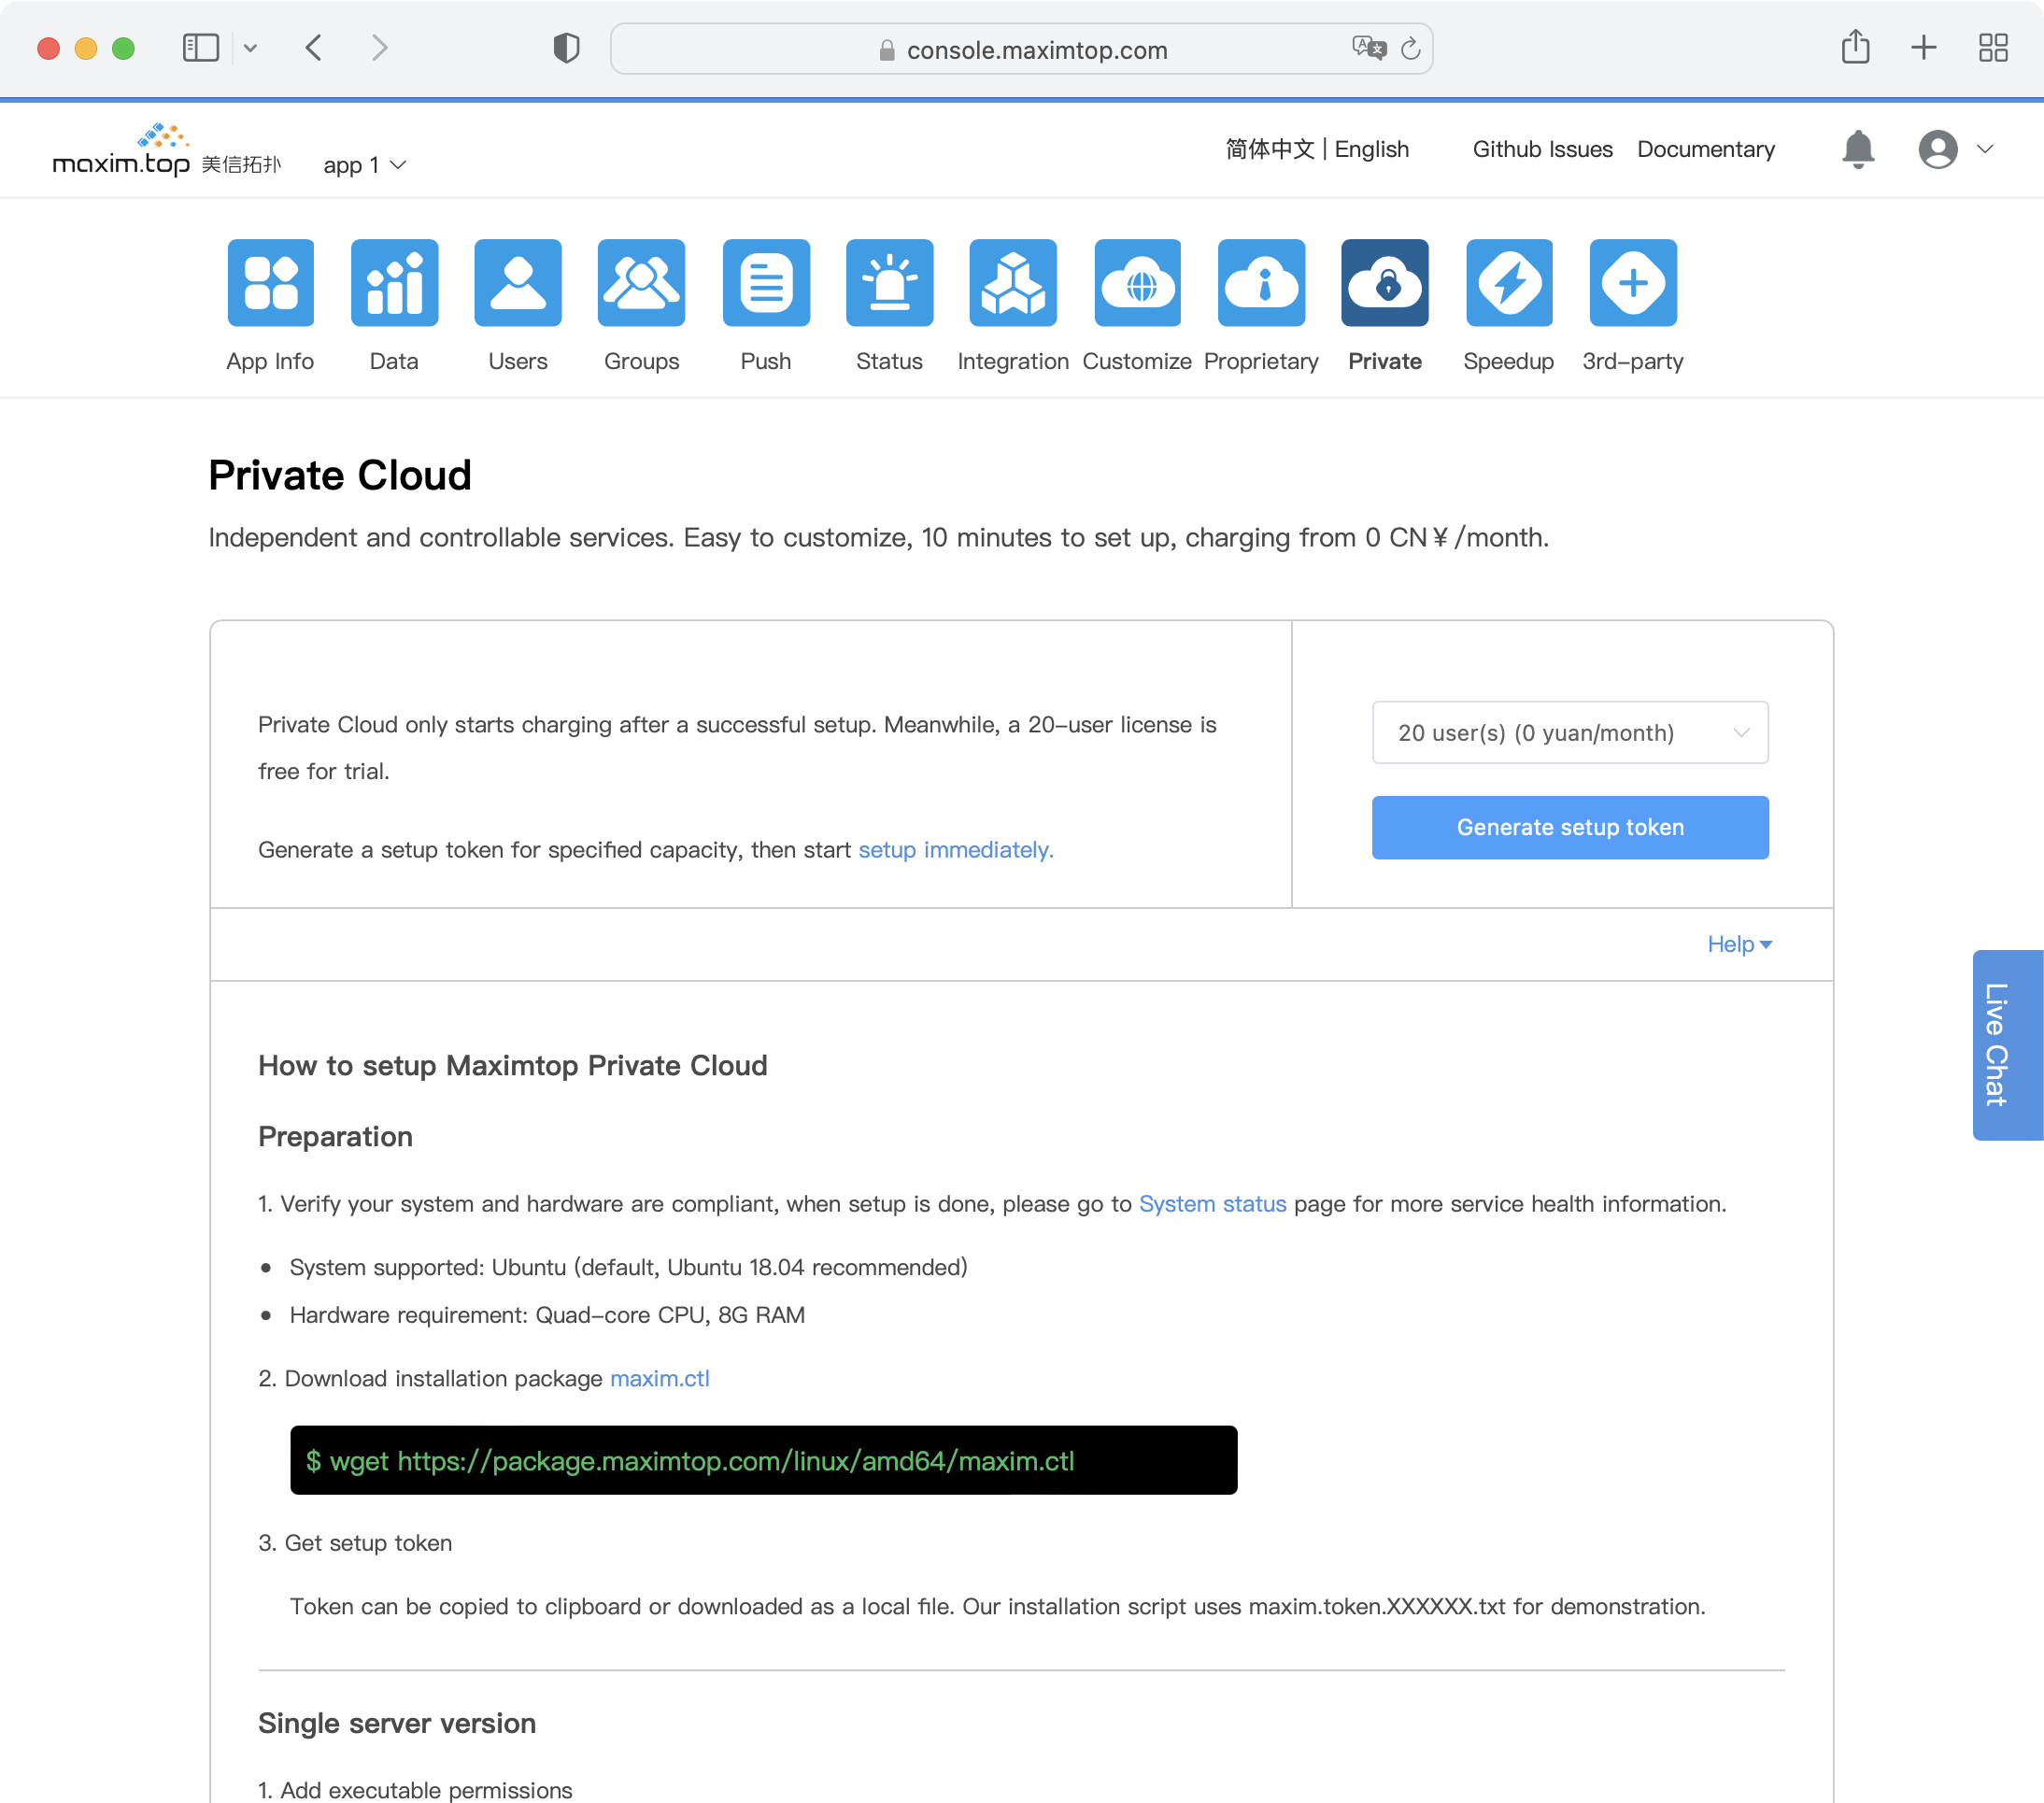Switch language to English
Screen dimensions: 2044x1803
point(1372,149)
